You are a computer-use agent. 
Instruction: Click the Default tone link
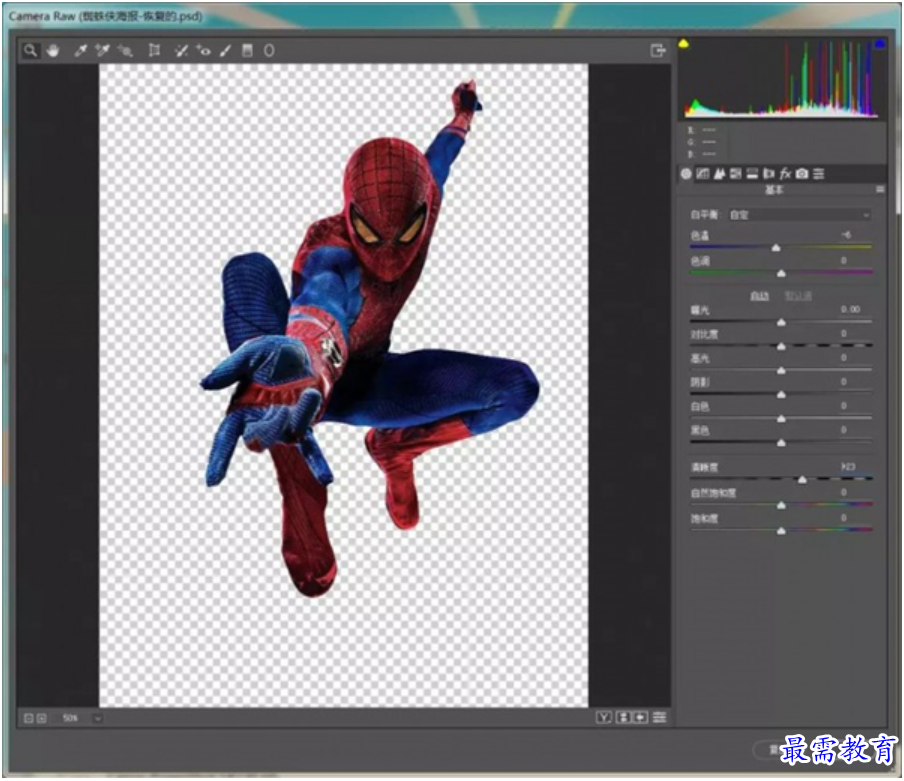798,296
